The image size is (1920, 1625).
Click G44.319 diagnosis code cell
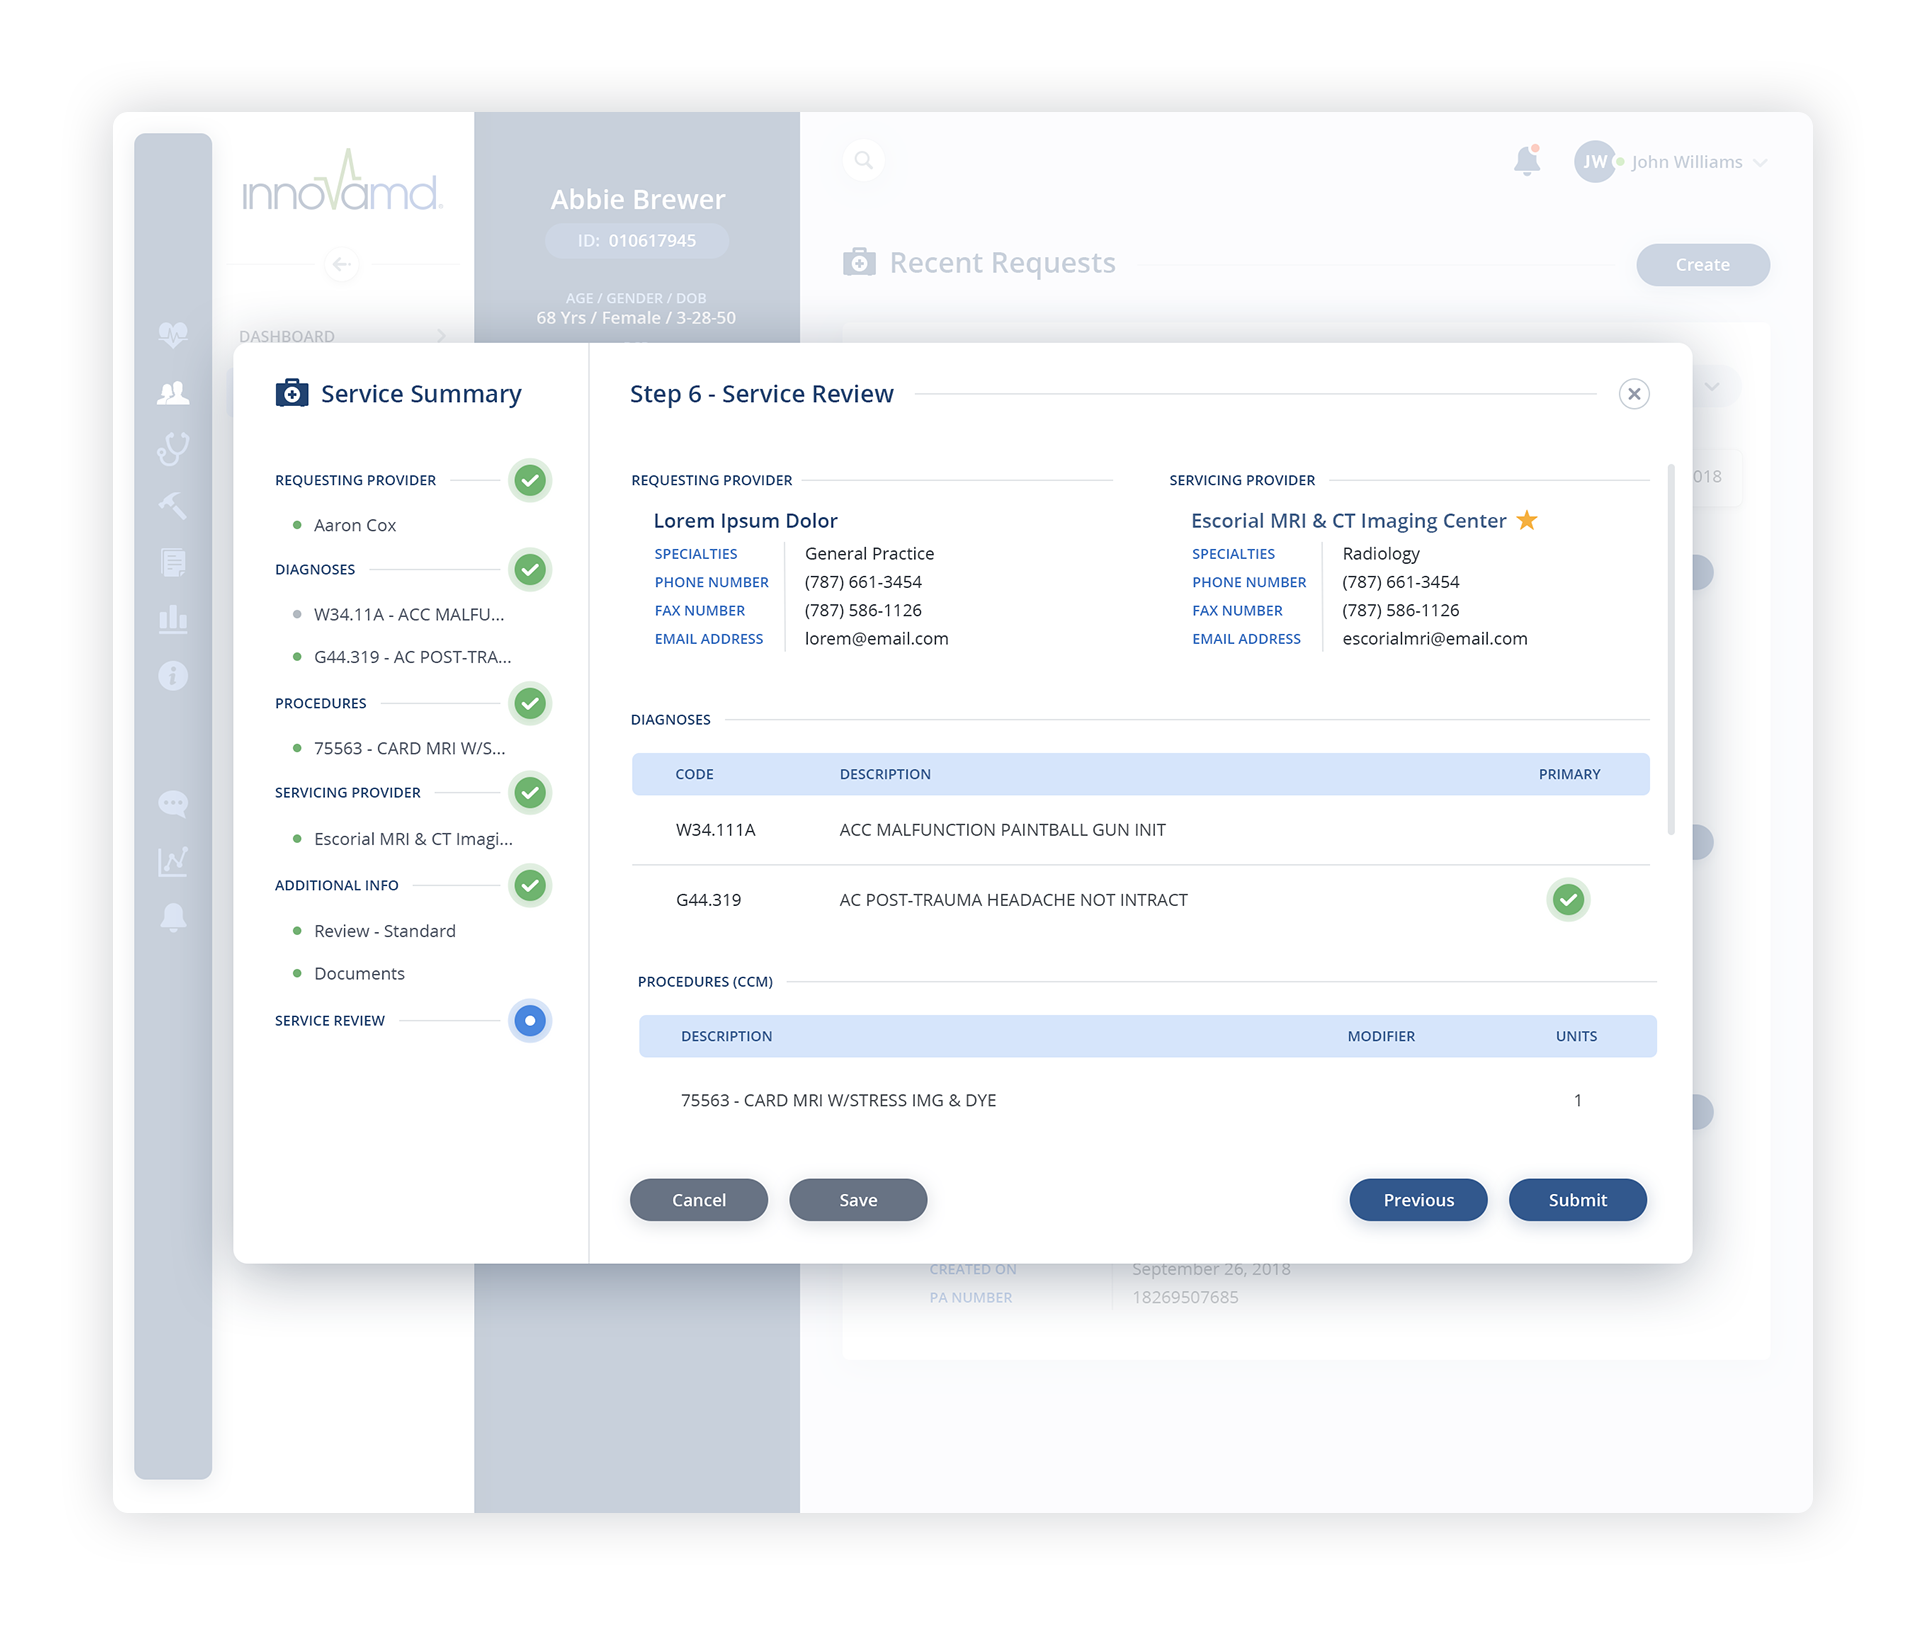coord(708,900)
